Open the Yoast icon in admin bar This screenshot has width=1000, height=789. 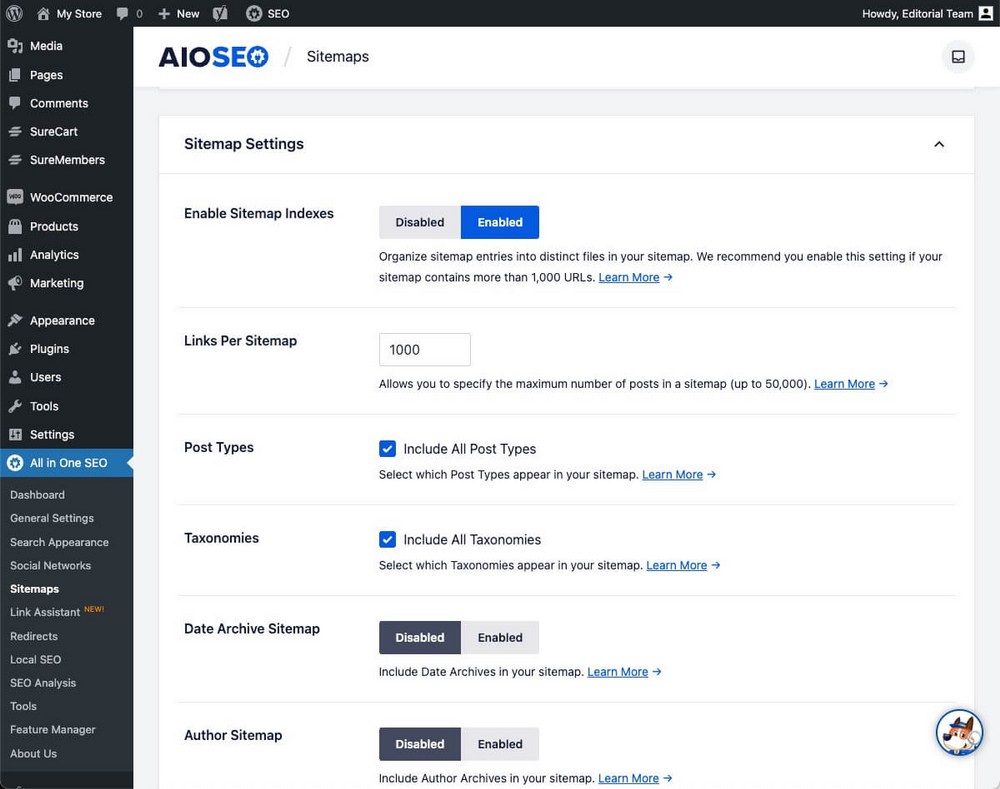[x=220, y=13]
